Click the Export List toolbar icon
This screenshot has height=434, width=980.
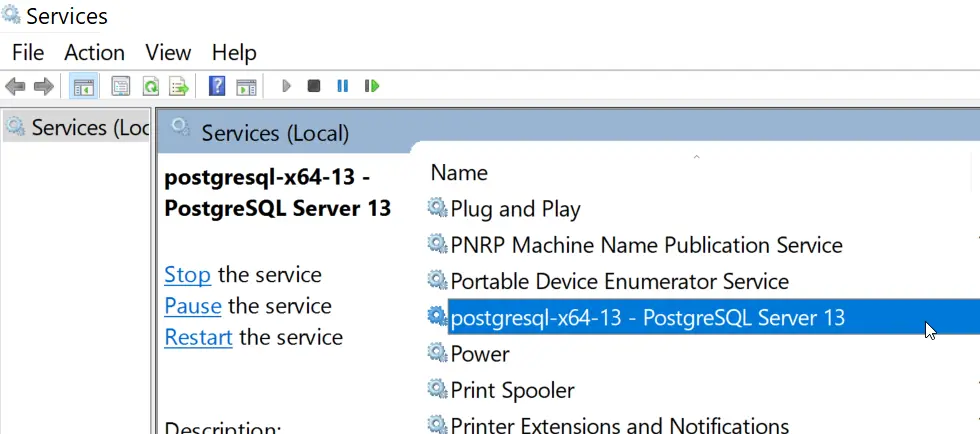[x=179, y=86]
